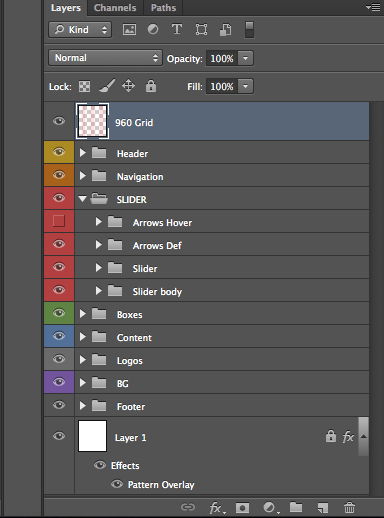Image resolution: width=384 pixels, height=518 pixels.
Task: Filter for type layers icon
Action: [177, 29]
